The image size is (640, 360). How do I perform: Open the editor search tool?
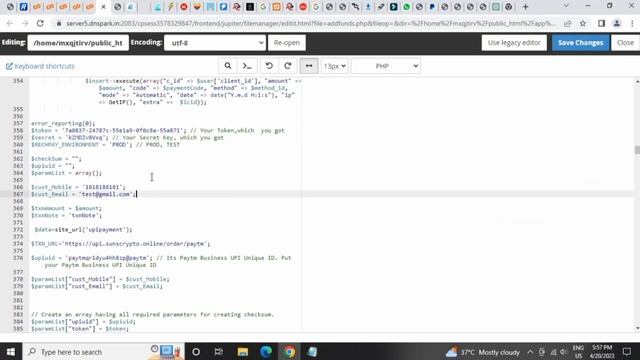tap(228, 66)
